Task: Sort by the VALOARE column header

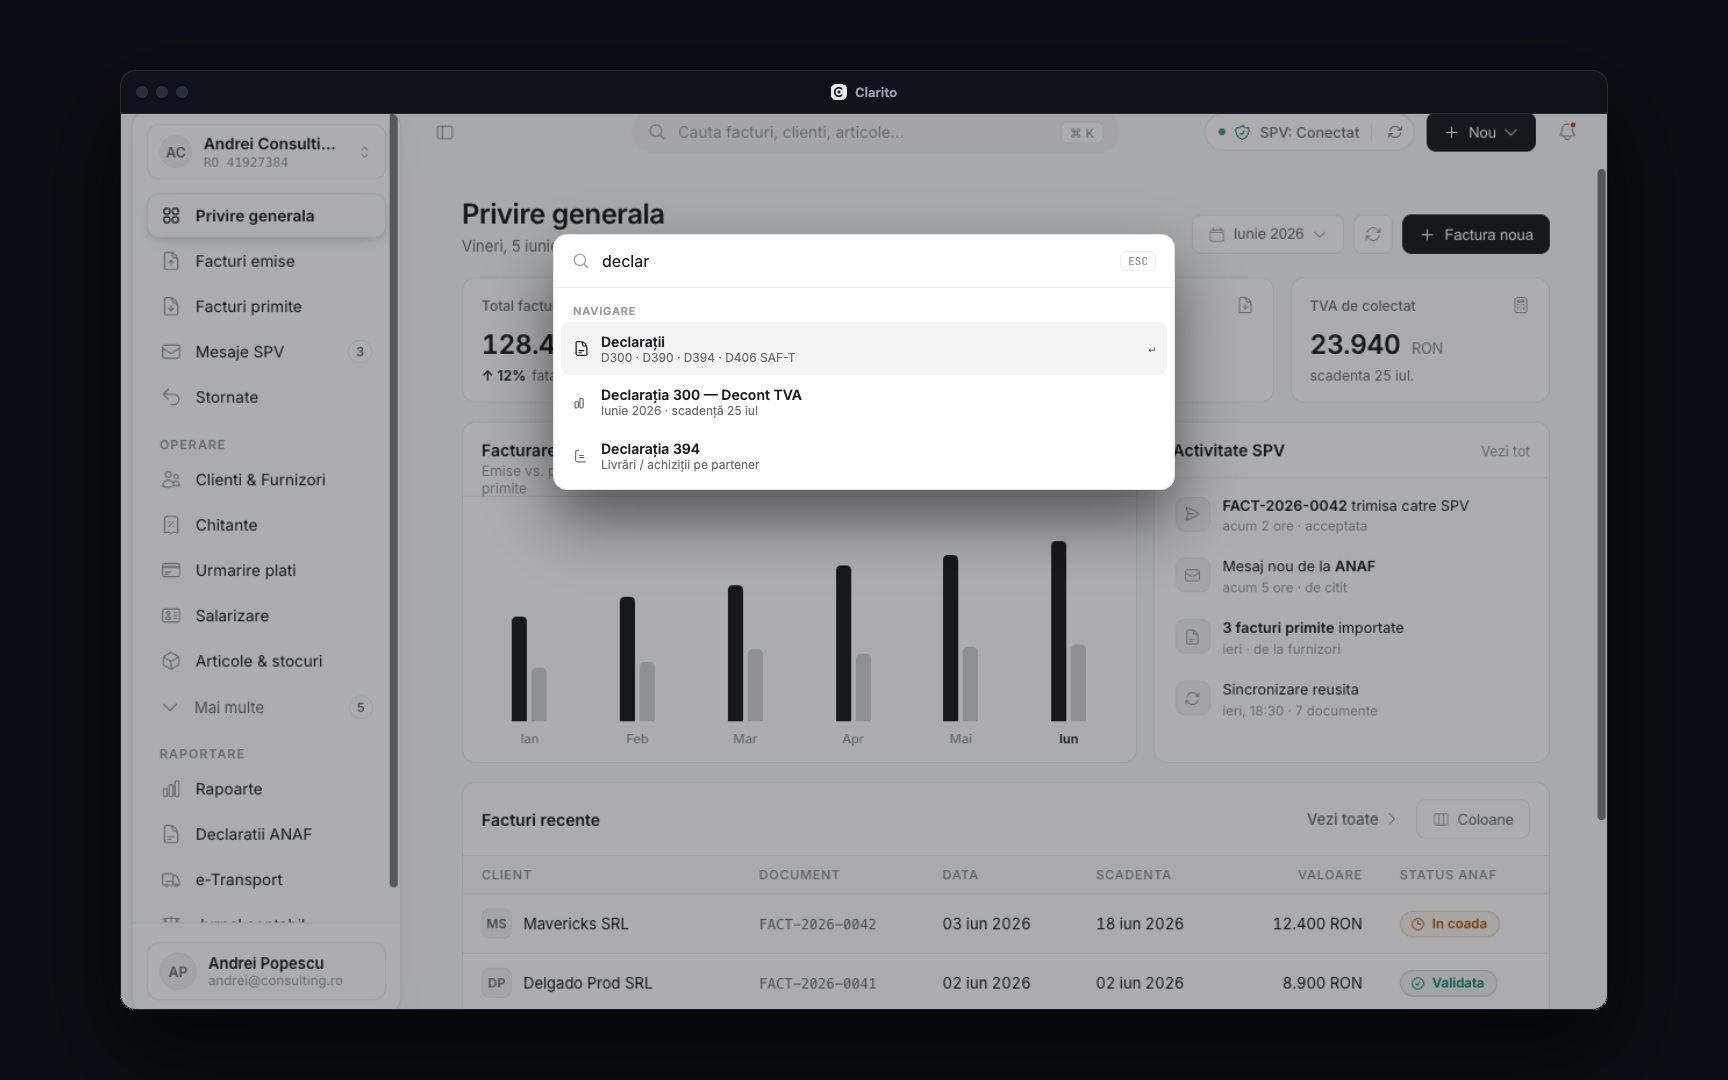Action: (x=1329, y=875)
